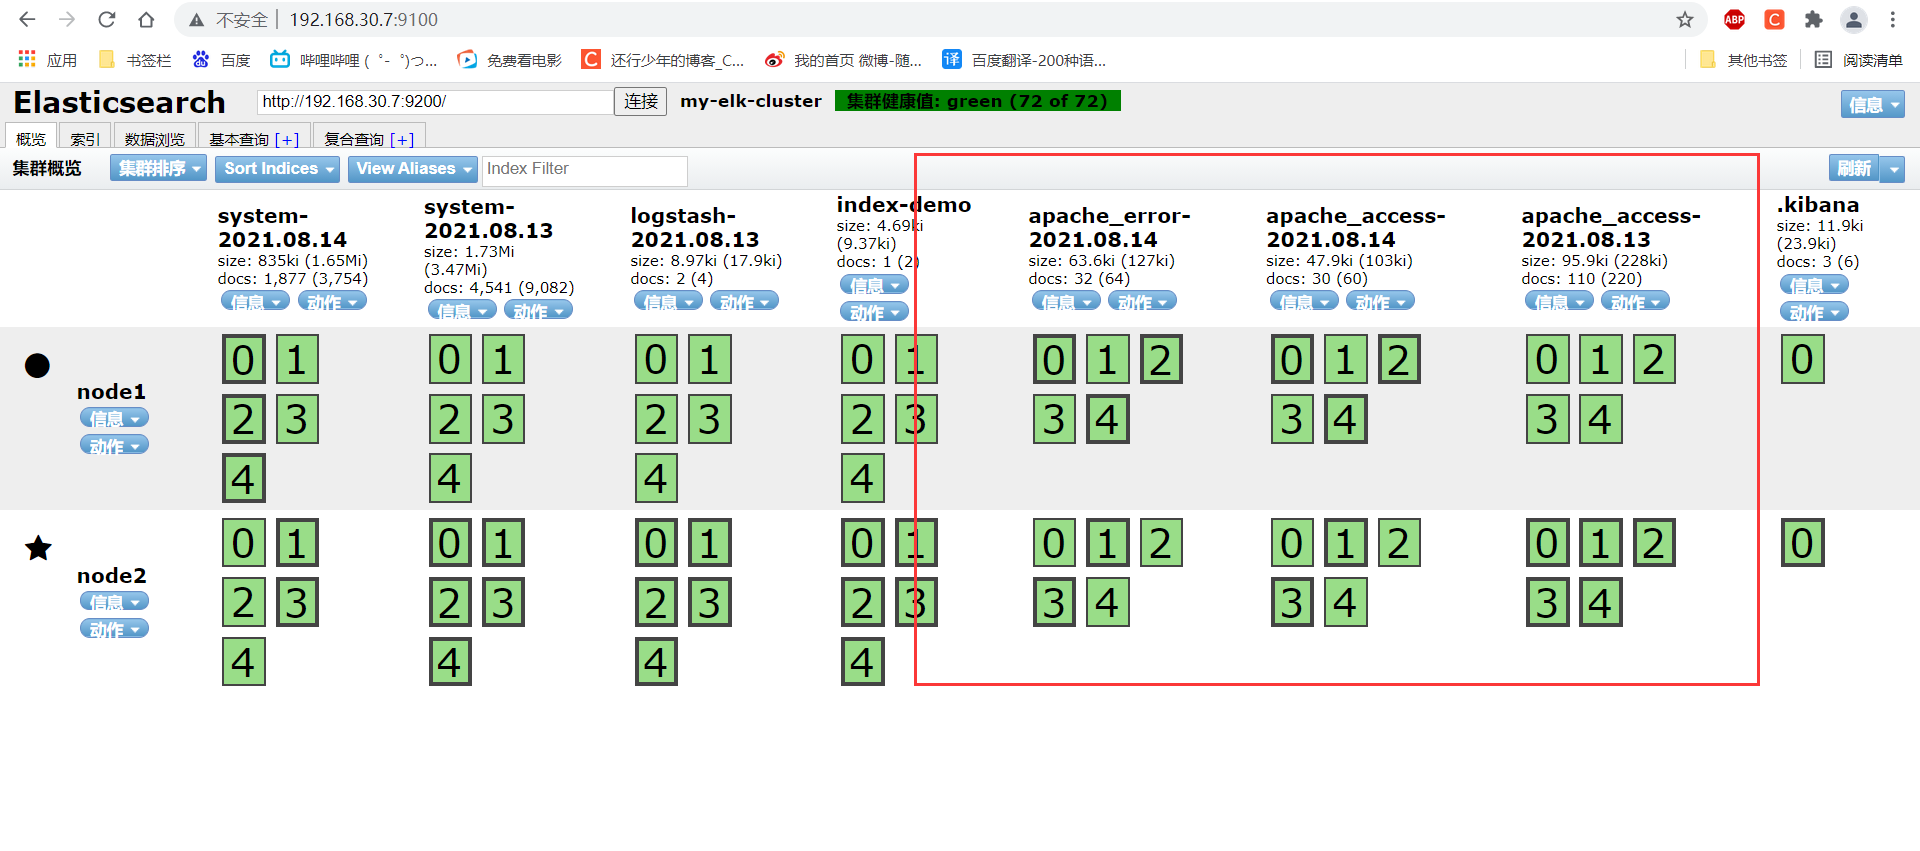1920x851 pixels.
Task: Open 信息 for system-2021.08.14 index
Action: 255,301
